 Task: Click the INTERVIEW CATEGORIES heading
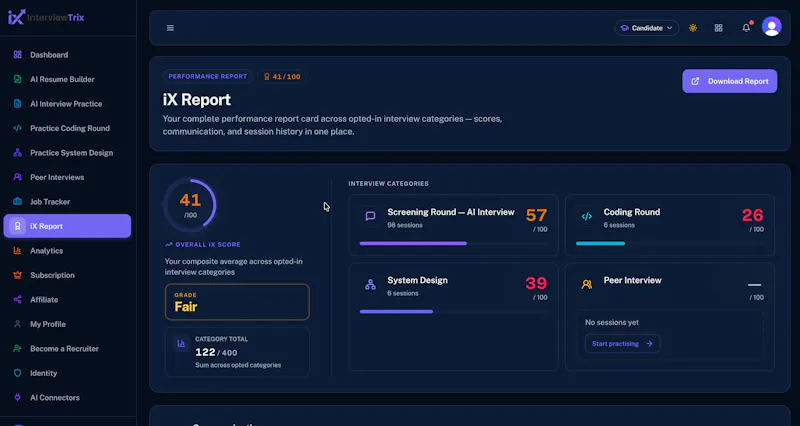388,183
